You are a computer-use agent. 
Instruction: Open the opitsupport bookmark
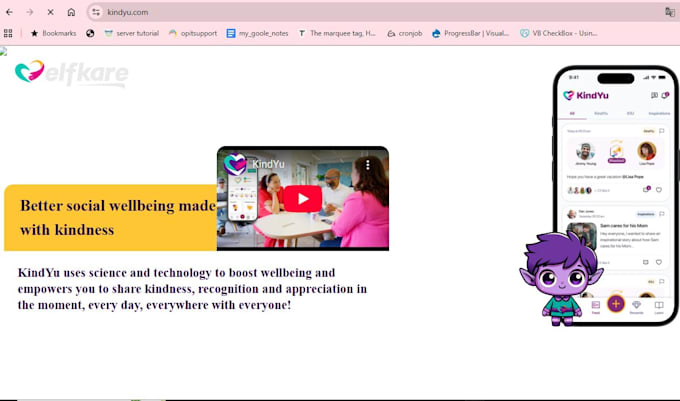(193, 33)
